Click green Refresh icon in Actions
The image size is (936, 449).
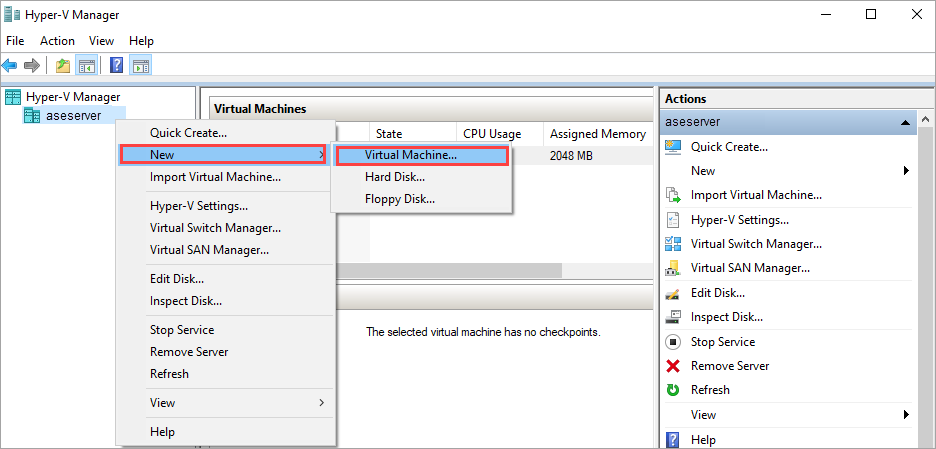[x=673, y=390]
